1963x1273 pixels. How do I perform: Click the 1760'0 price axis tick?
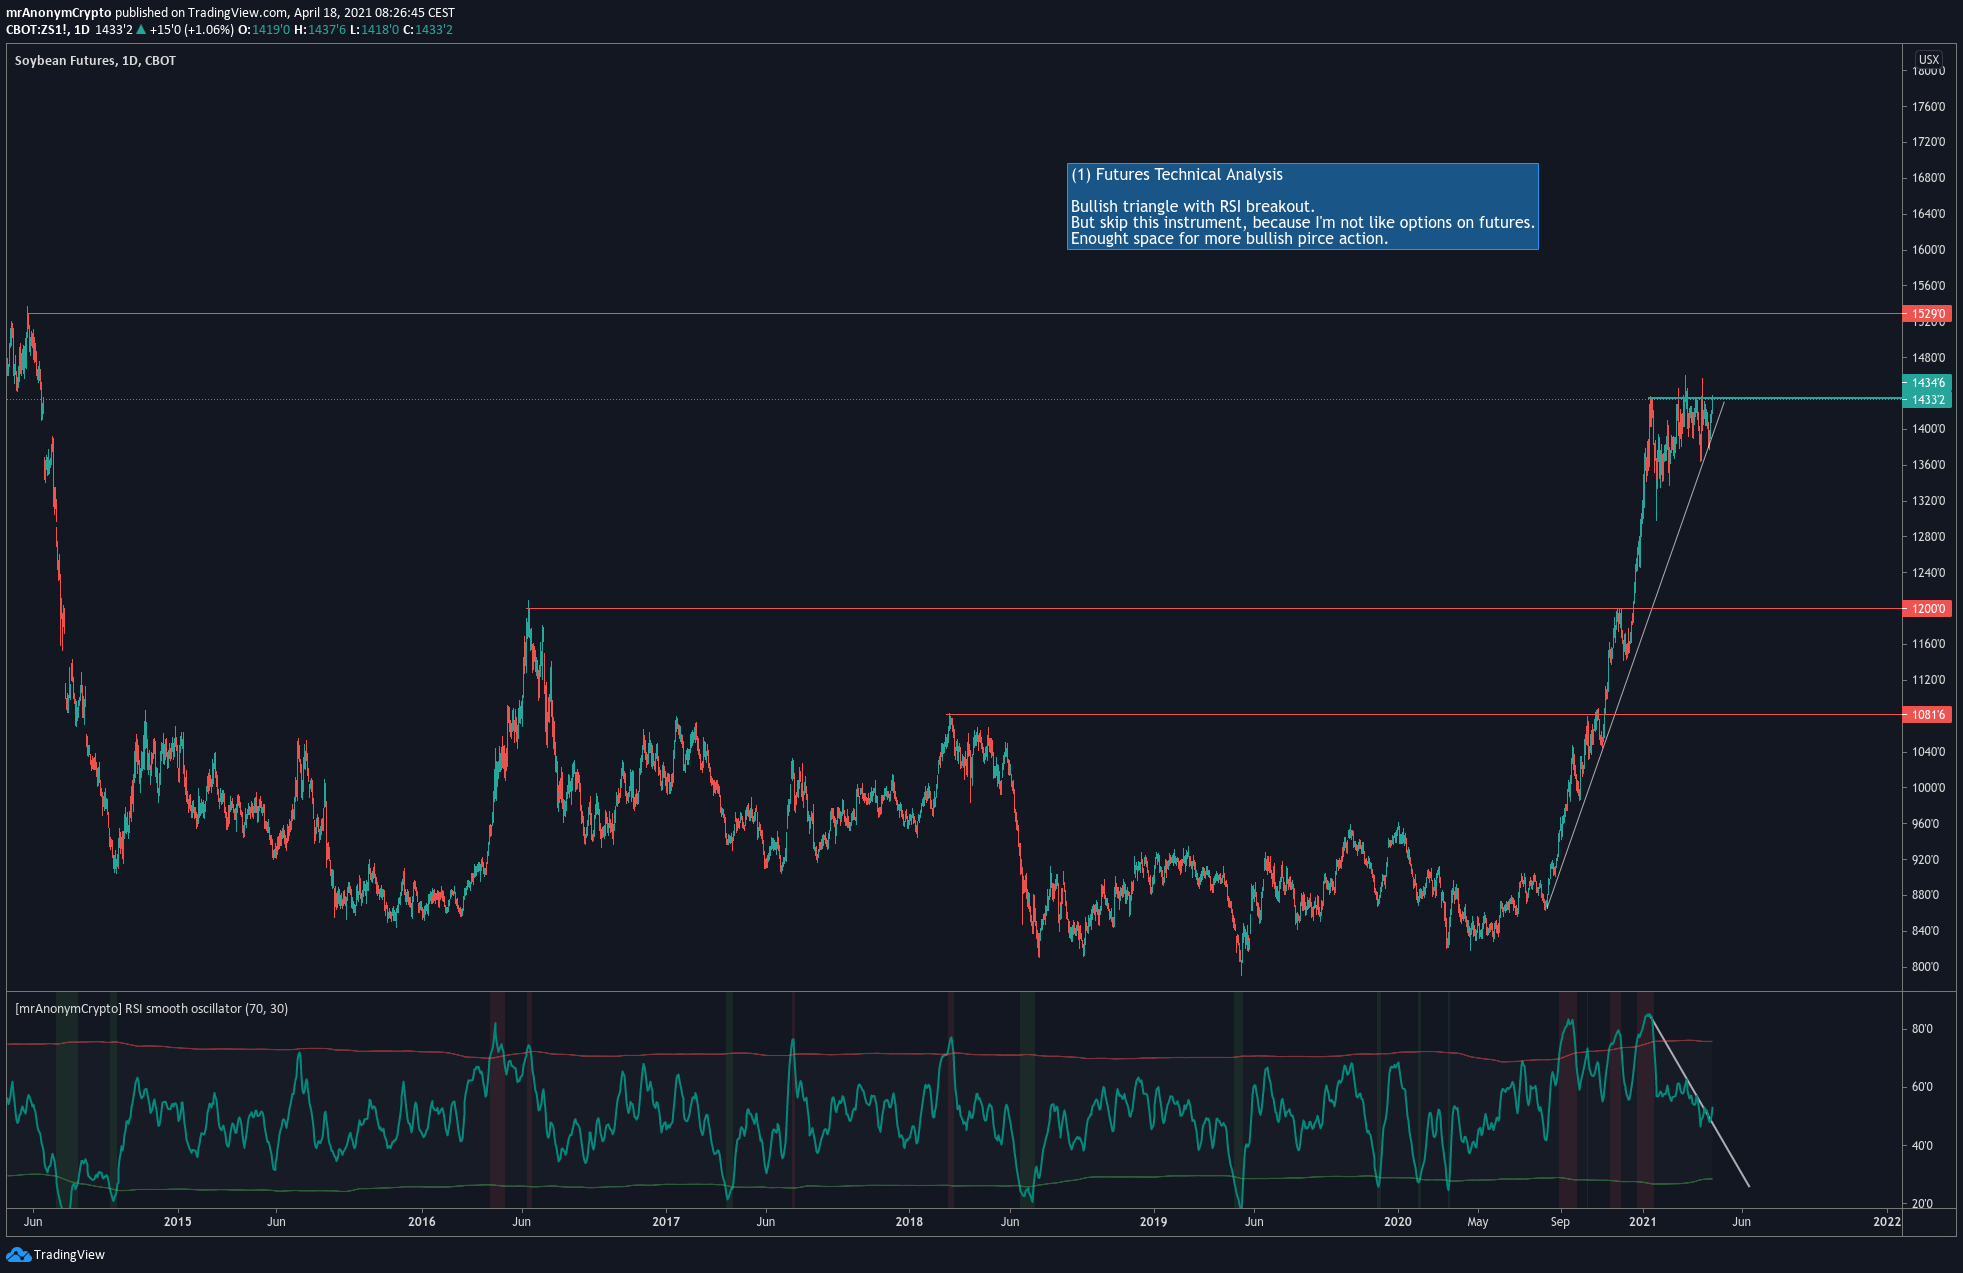click(x=1929, y=107)
